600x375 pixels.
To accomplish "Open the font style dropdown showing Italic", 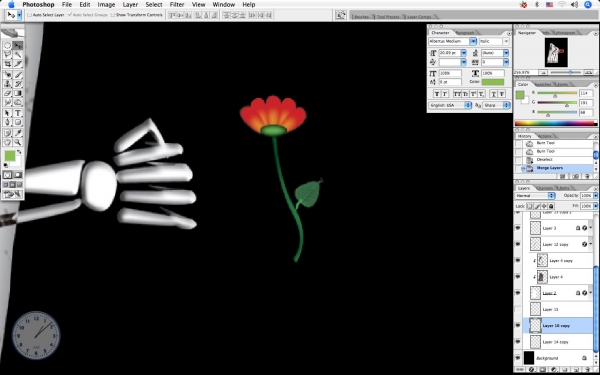I will pyautogui.click(x=506, y=41).
